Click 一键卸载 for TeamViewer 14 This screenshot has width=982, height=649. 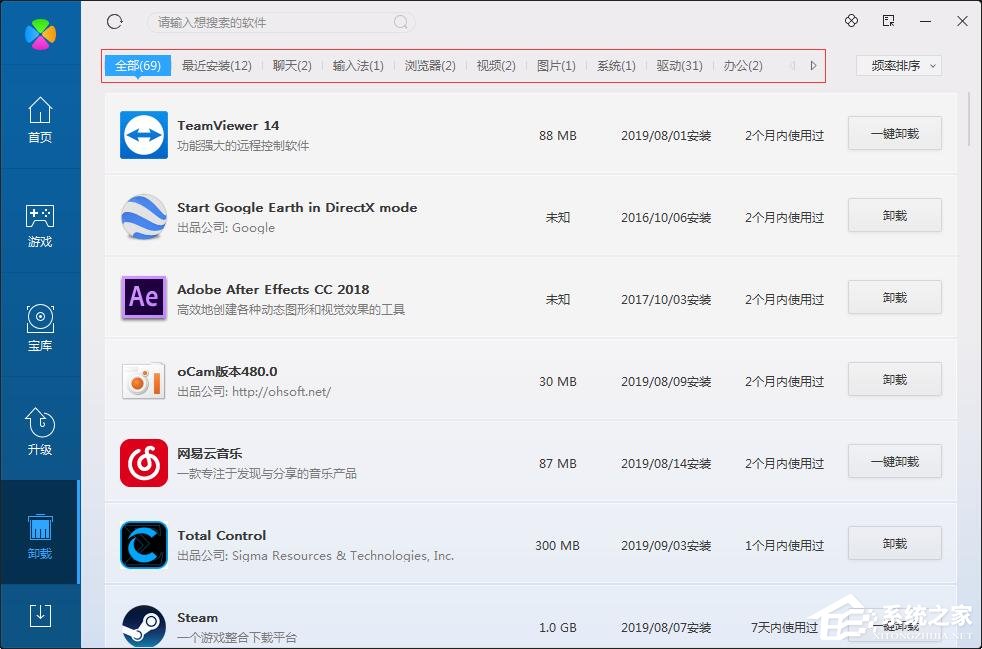[893, 133]
